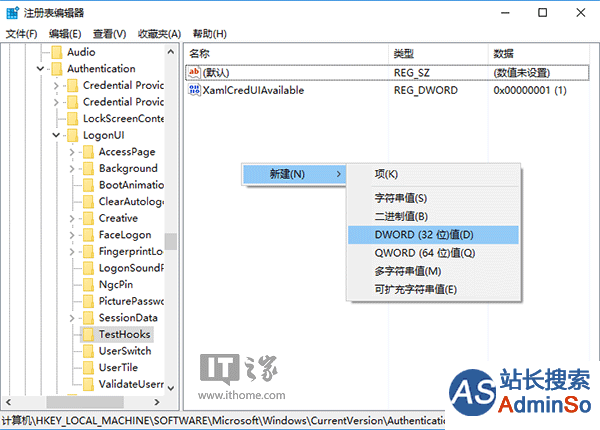Expand the AccessPage tree node
This screenshot has width=600, height=430.
coord(72,152)
